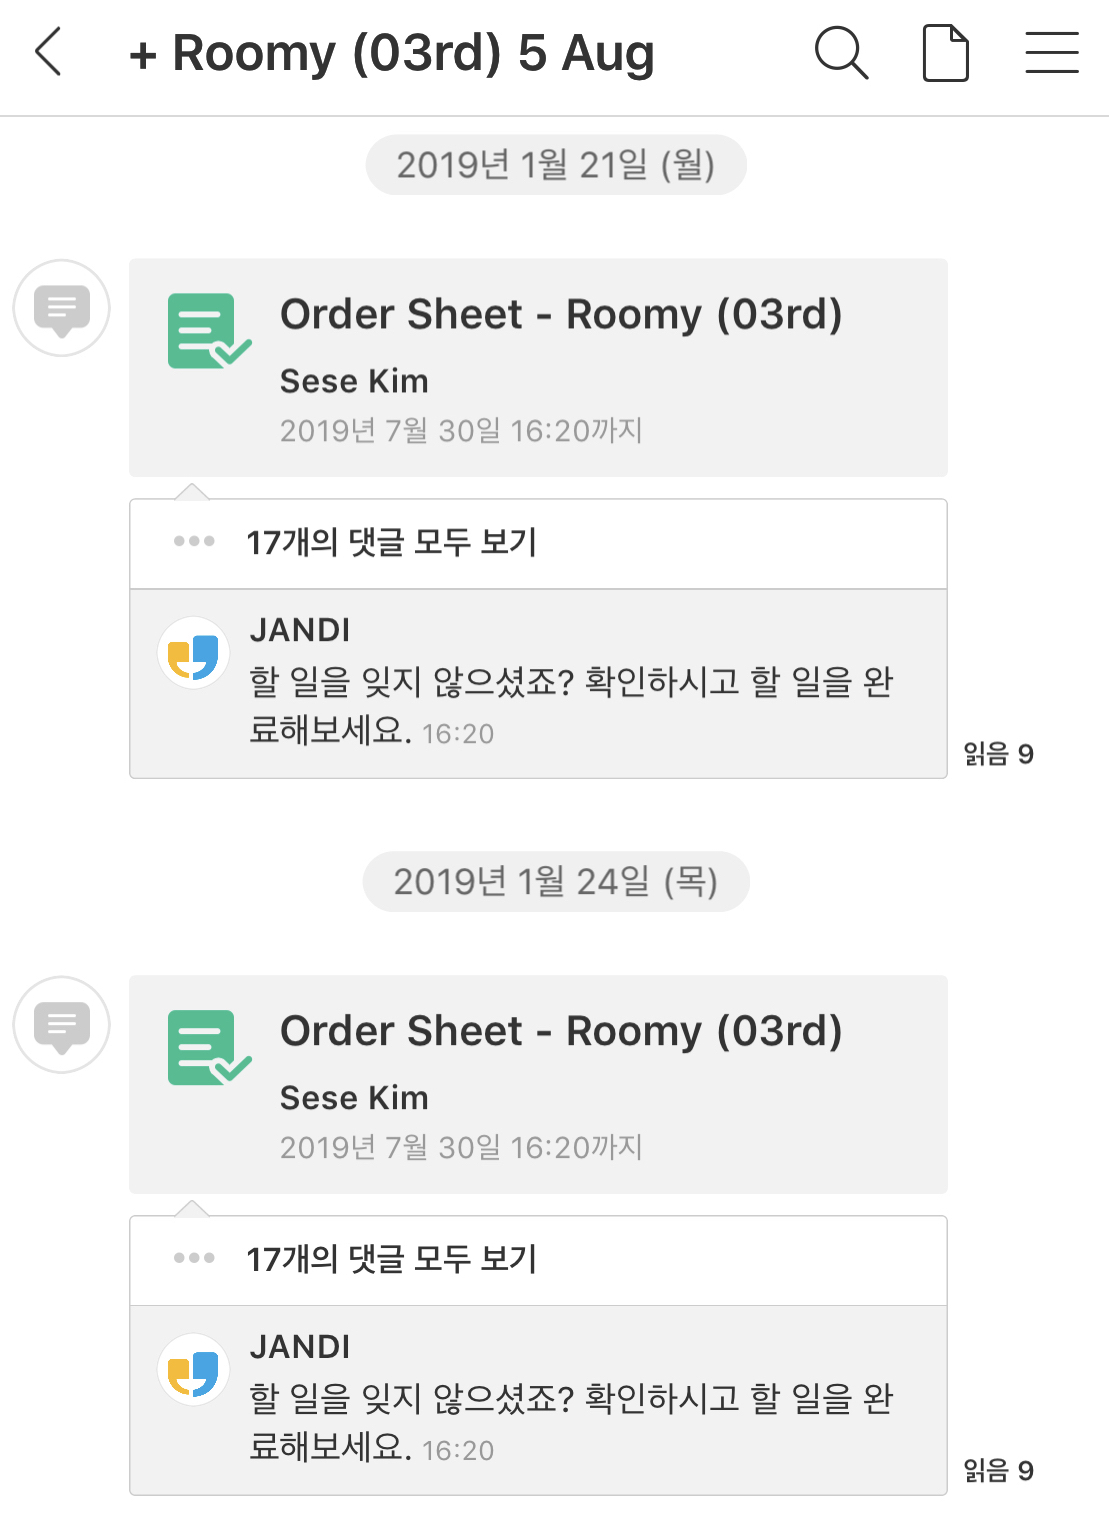Click the second JANDI bot avatar
1109x1513 pixels.
[194, 1370]
